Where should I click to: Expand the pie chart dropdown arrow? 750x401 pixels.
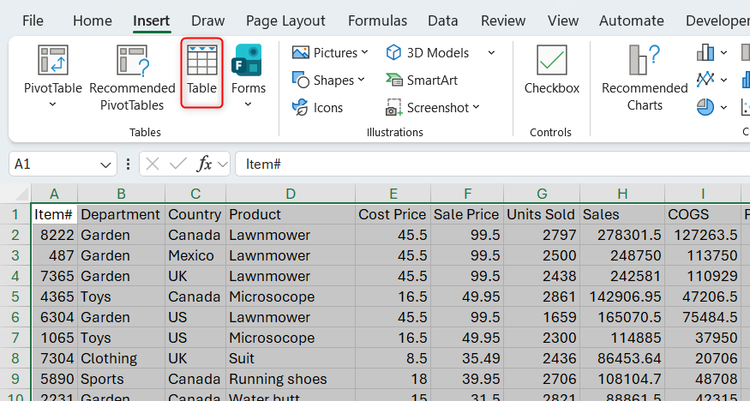(x=724, y=108)
